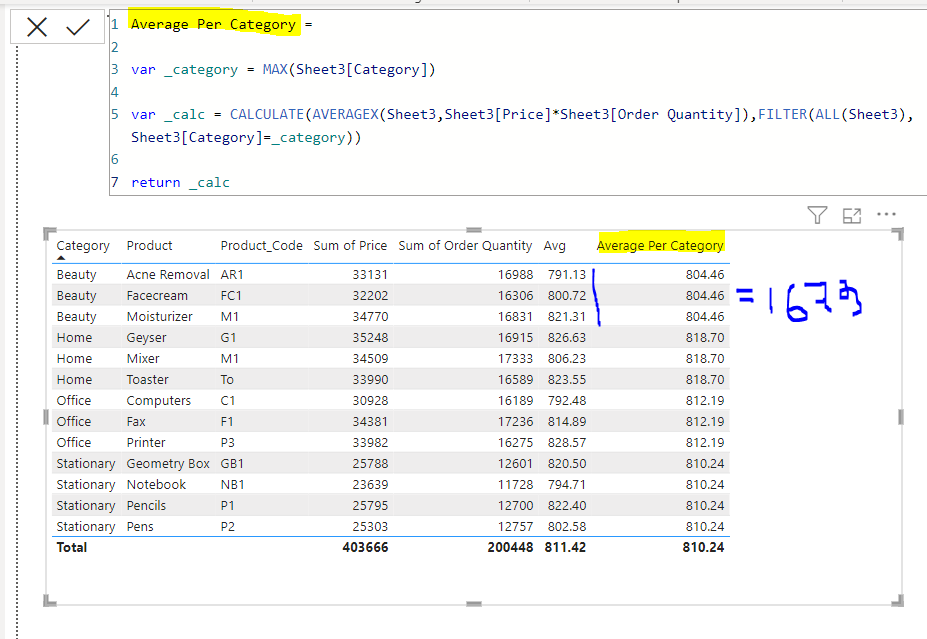Click the order quantity value 17333
Viewport: 927px width, 639px height.
coord(515,358)
